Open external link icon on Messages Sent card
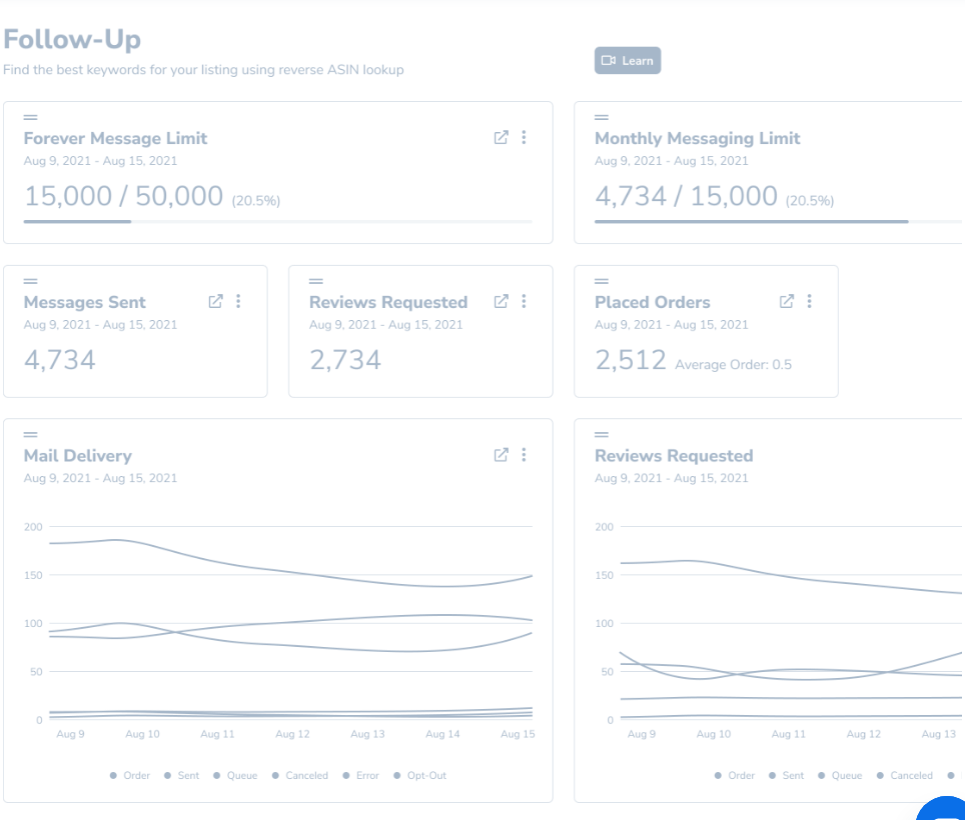Screen dimensions: 965x820 [x=215, y=301]
